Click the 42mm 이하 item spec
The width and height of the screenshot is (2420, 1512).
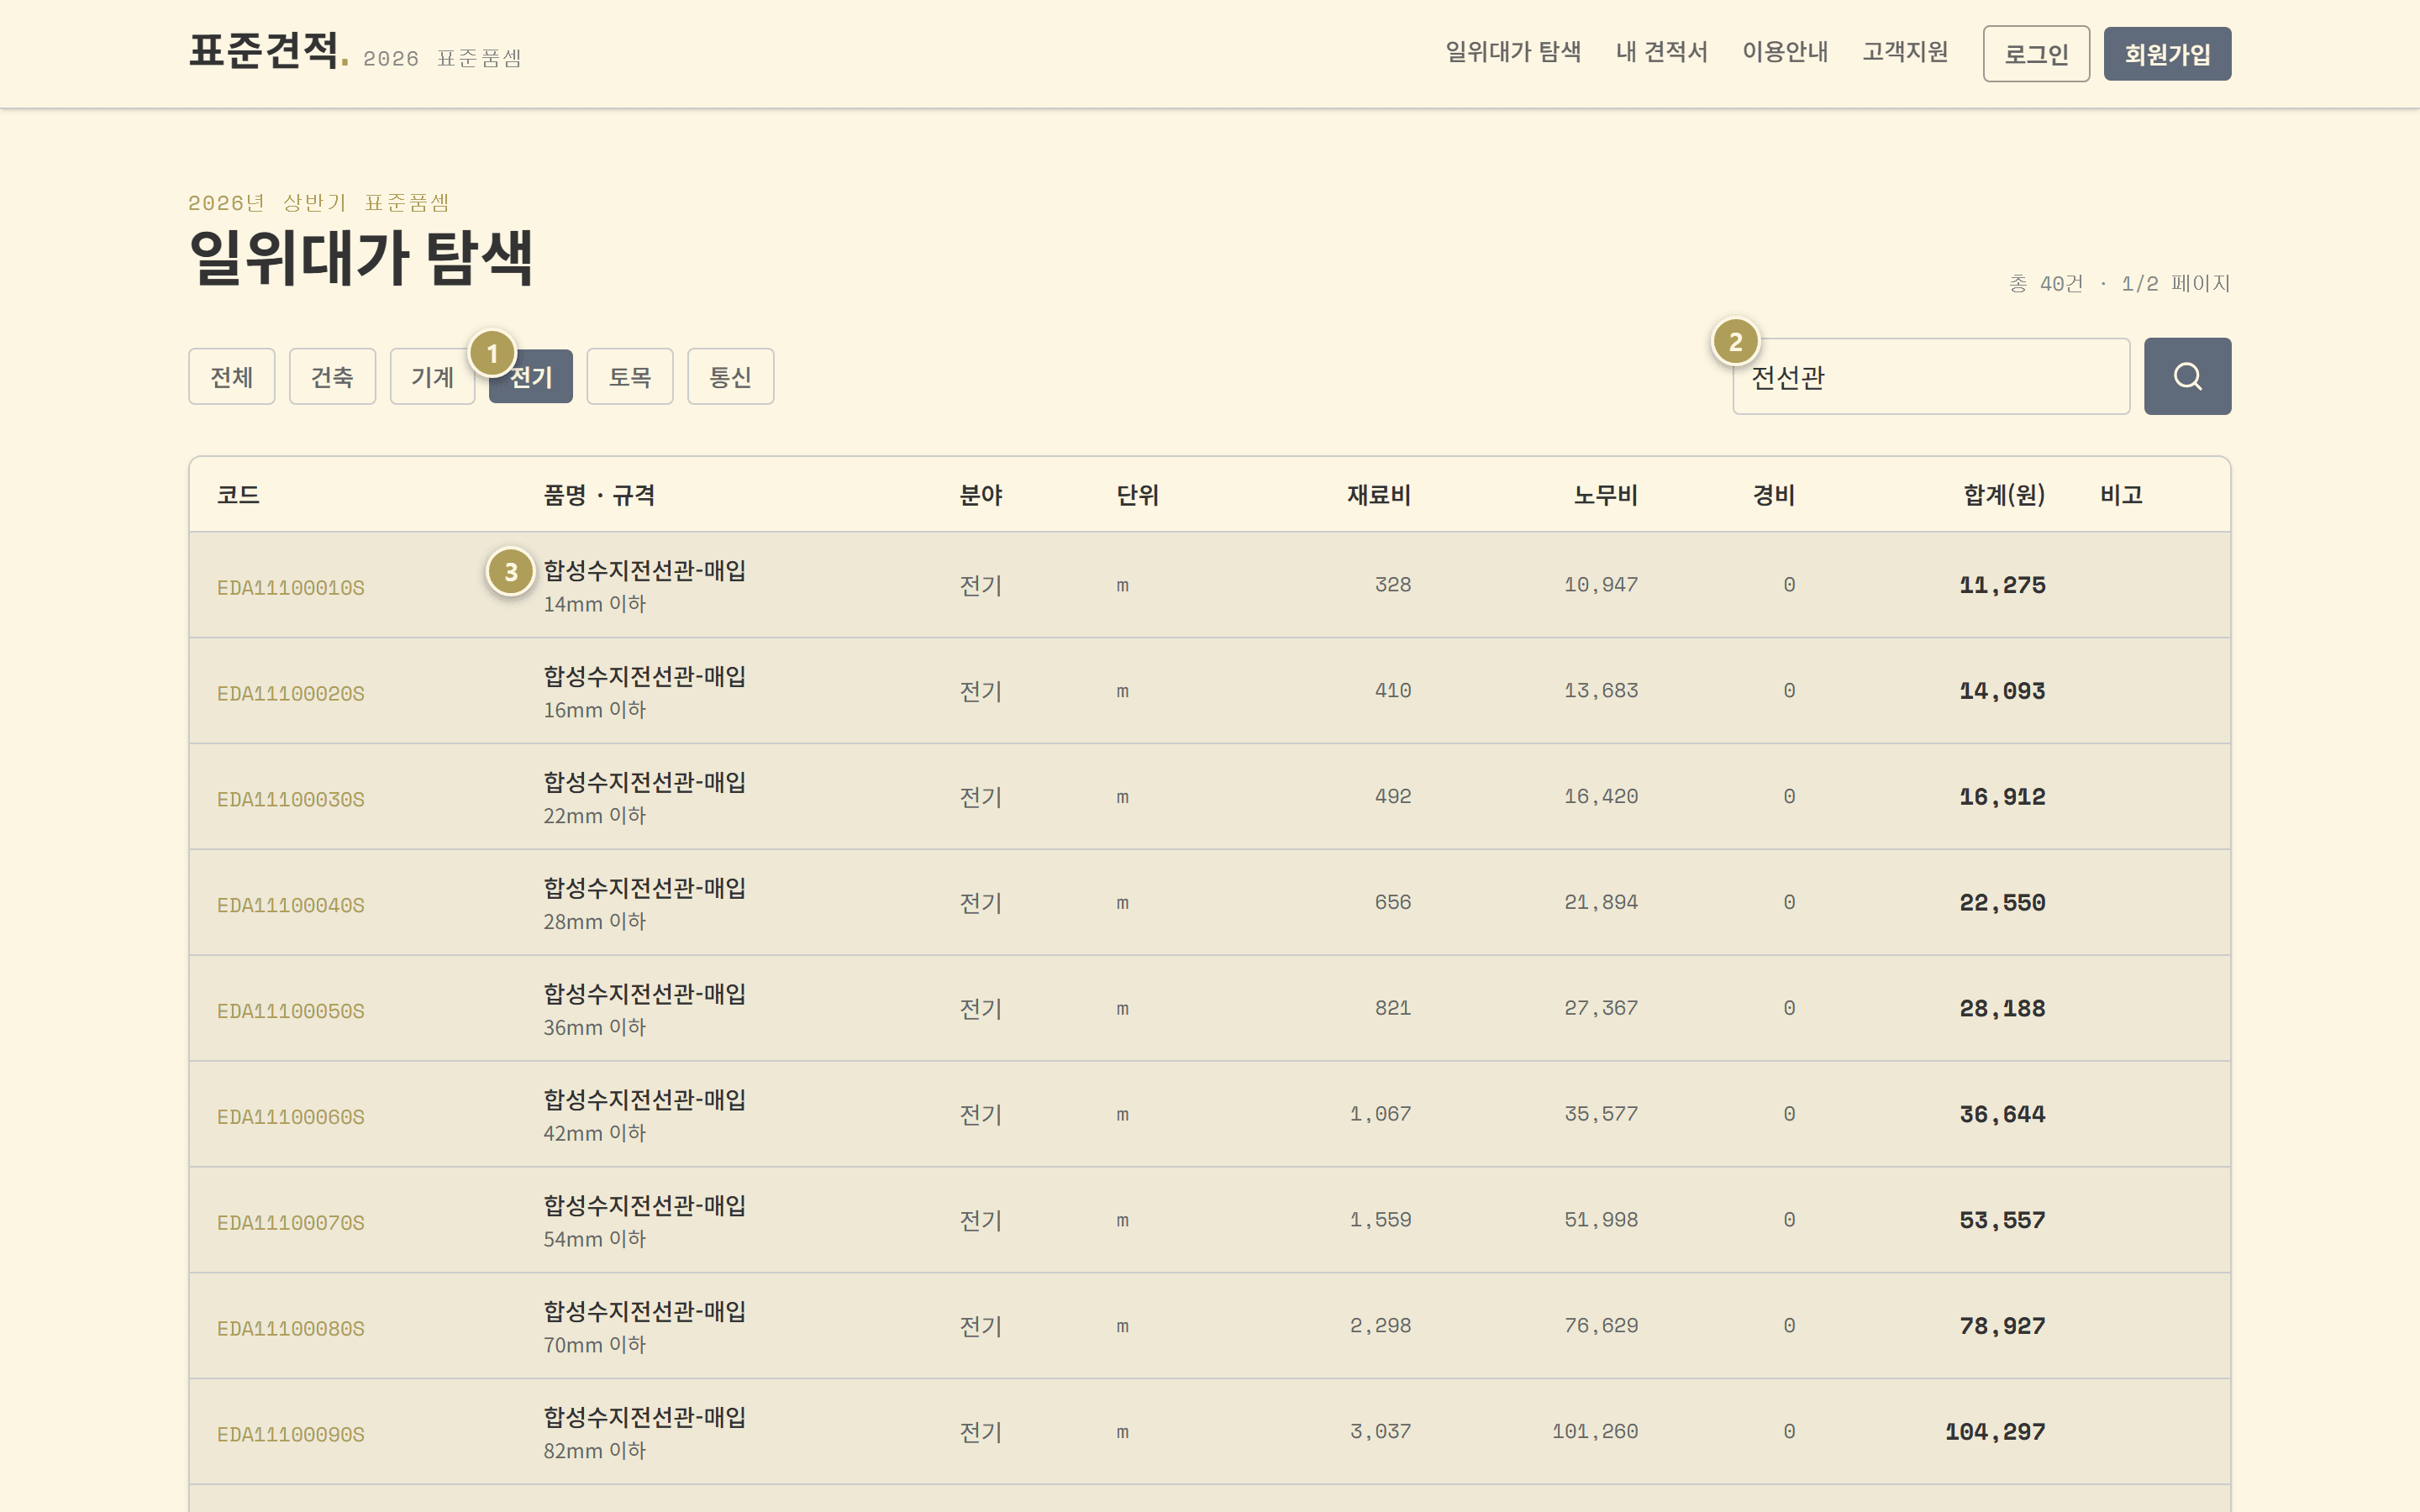tap(595, 1133)
